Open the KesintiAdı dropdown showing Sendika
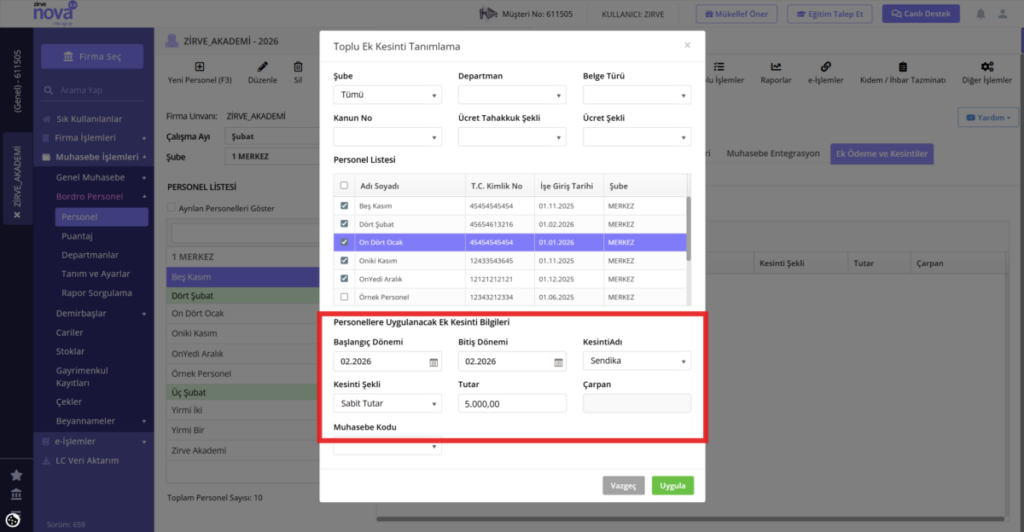Screen dimensions: 1024x532 pos(637,361)
